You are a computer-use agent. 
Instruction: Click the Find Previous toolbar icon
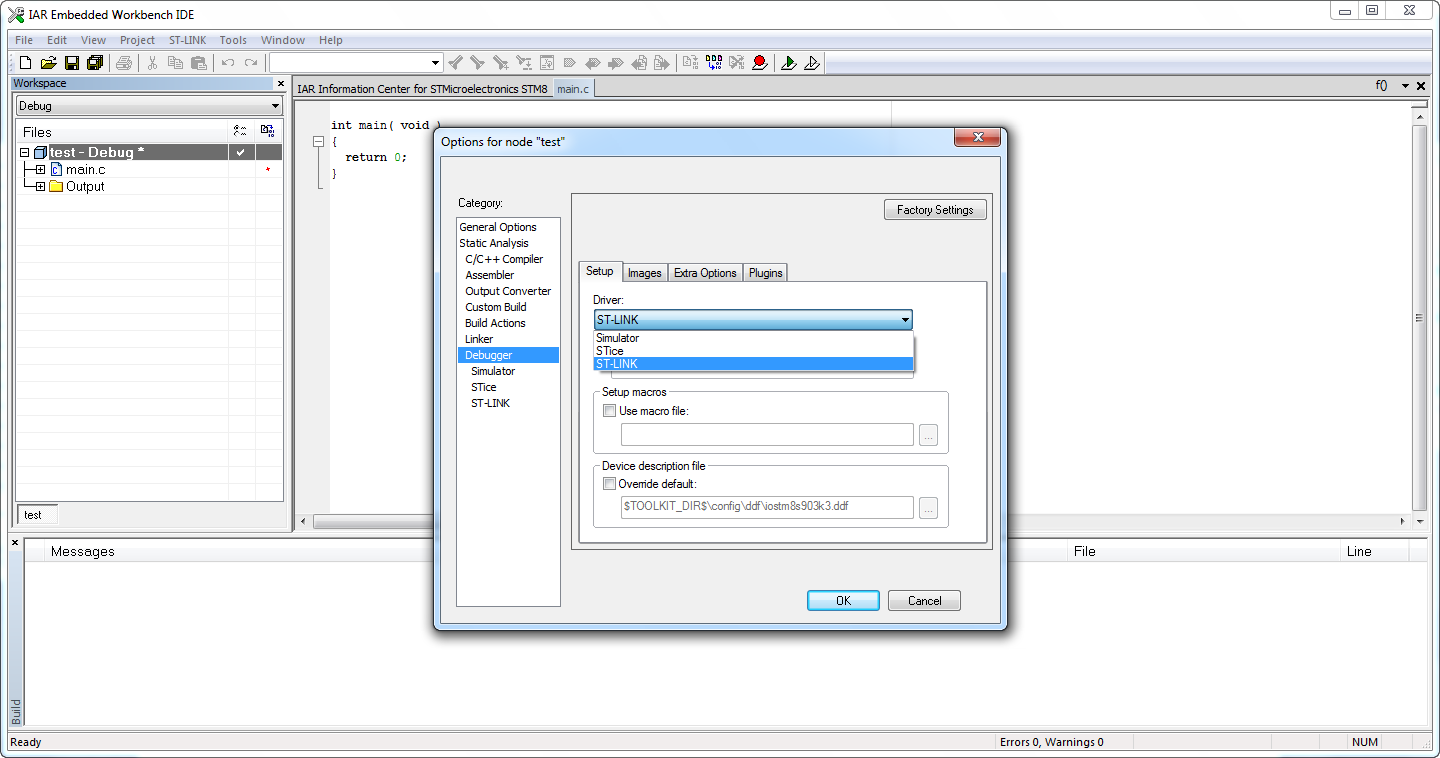click(x=456, y=63)
